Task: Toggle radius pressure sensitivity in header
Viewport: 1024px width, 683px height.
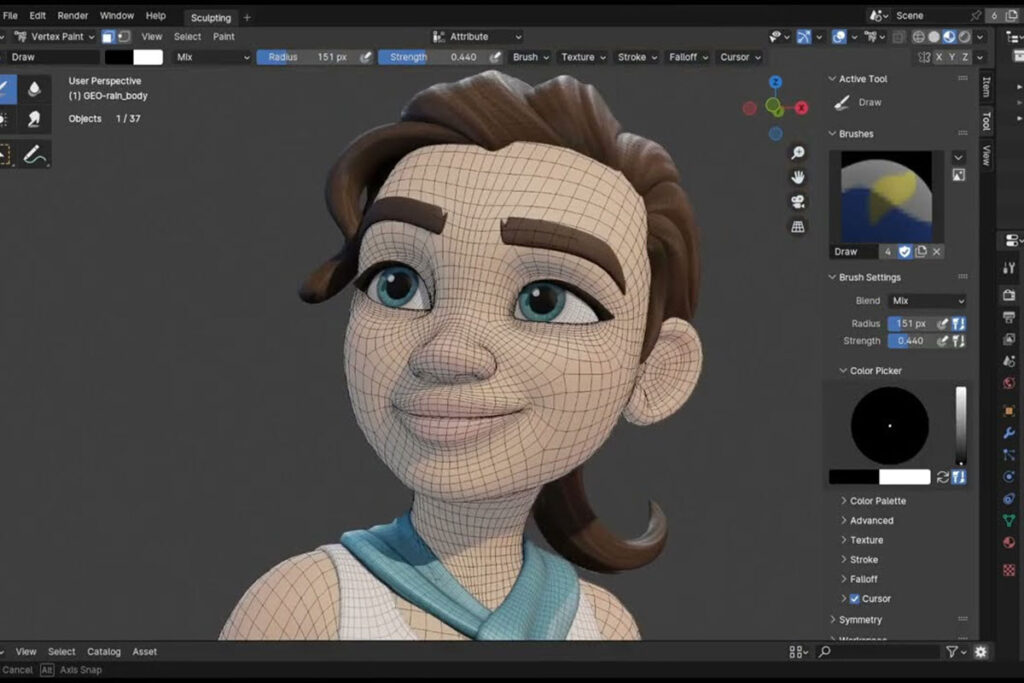Action: click(x=366, y=57)
